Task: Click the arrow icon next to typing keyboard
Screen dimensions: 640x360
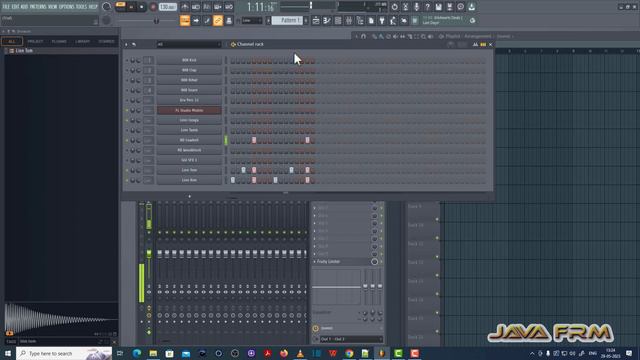Action: point(196,20)
